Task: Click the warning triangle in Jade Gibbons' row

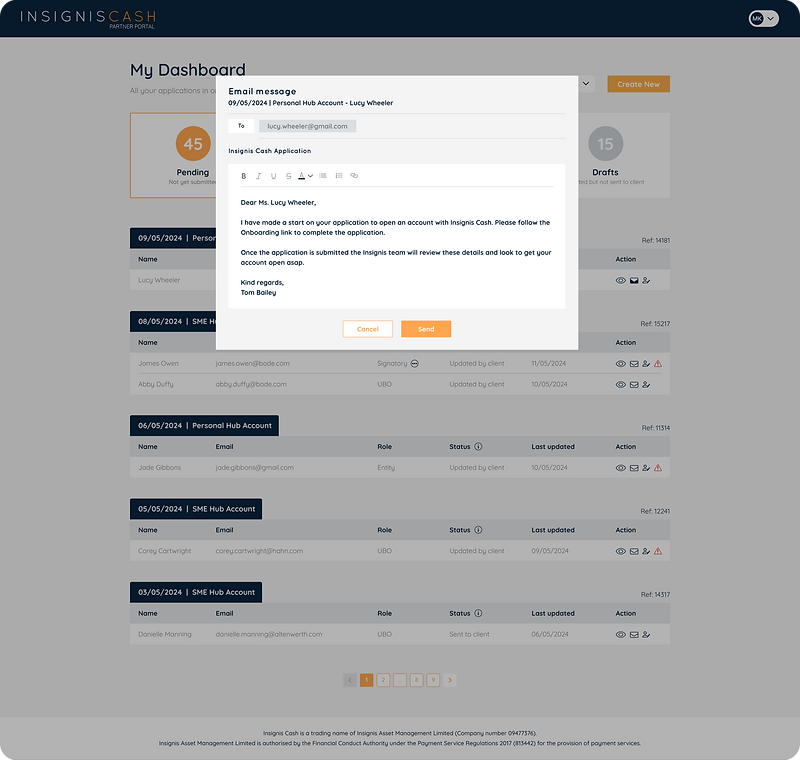Action: 658,468
